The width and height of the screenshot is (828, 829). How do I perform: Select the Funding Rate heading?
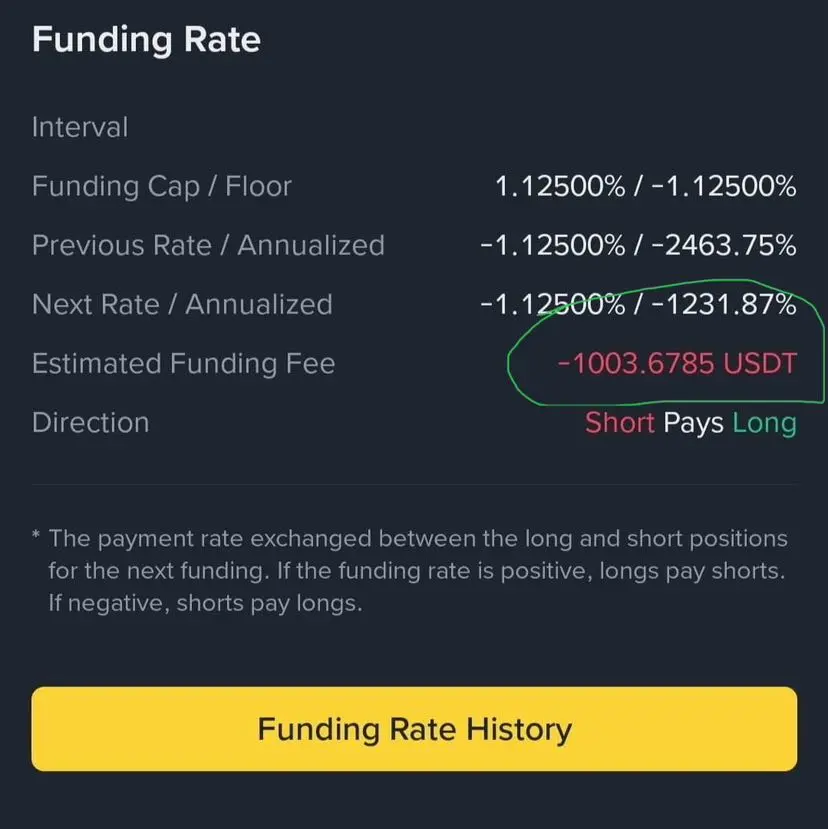tap(146, 41)
